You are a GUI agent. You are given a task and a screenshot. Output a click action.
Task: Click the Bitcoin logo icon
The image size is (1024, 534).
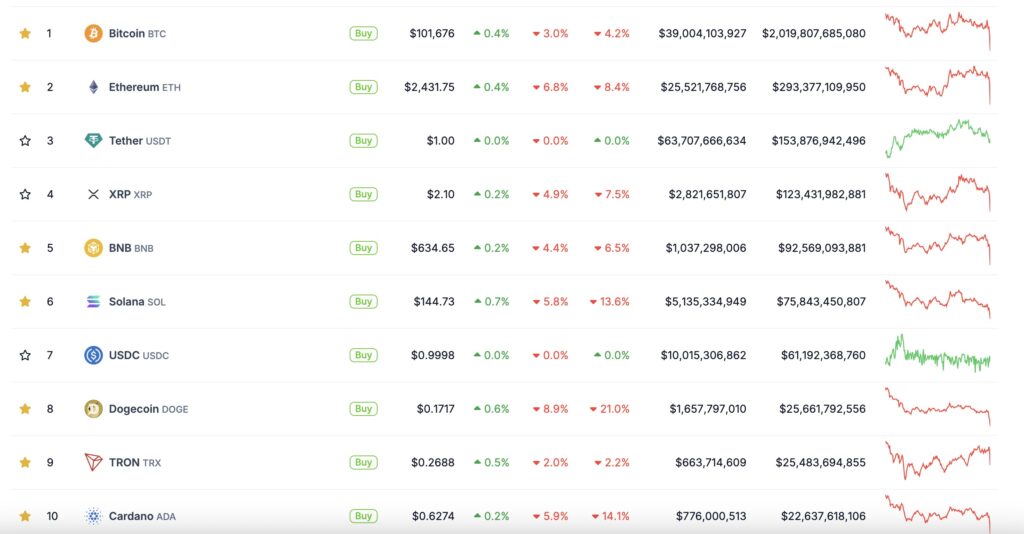93,33
